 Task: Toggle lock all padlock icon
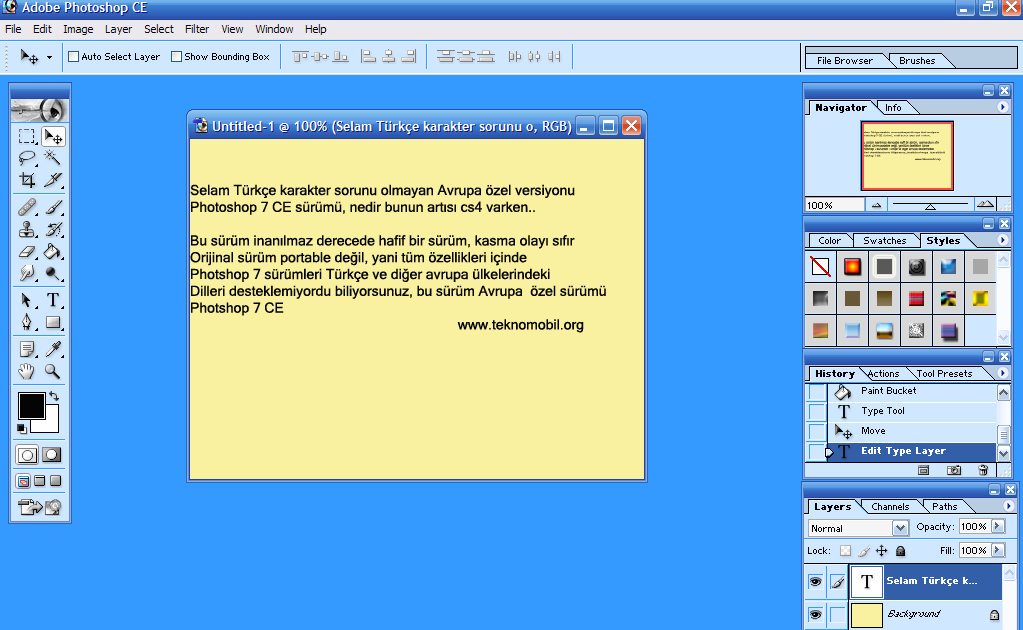900,550
